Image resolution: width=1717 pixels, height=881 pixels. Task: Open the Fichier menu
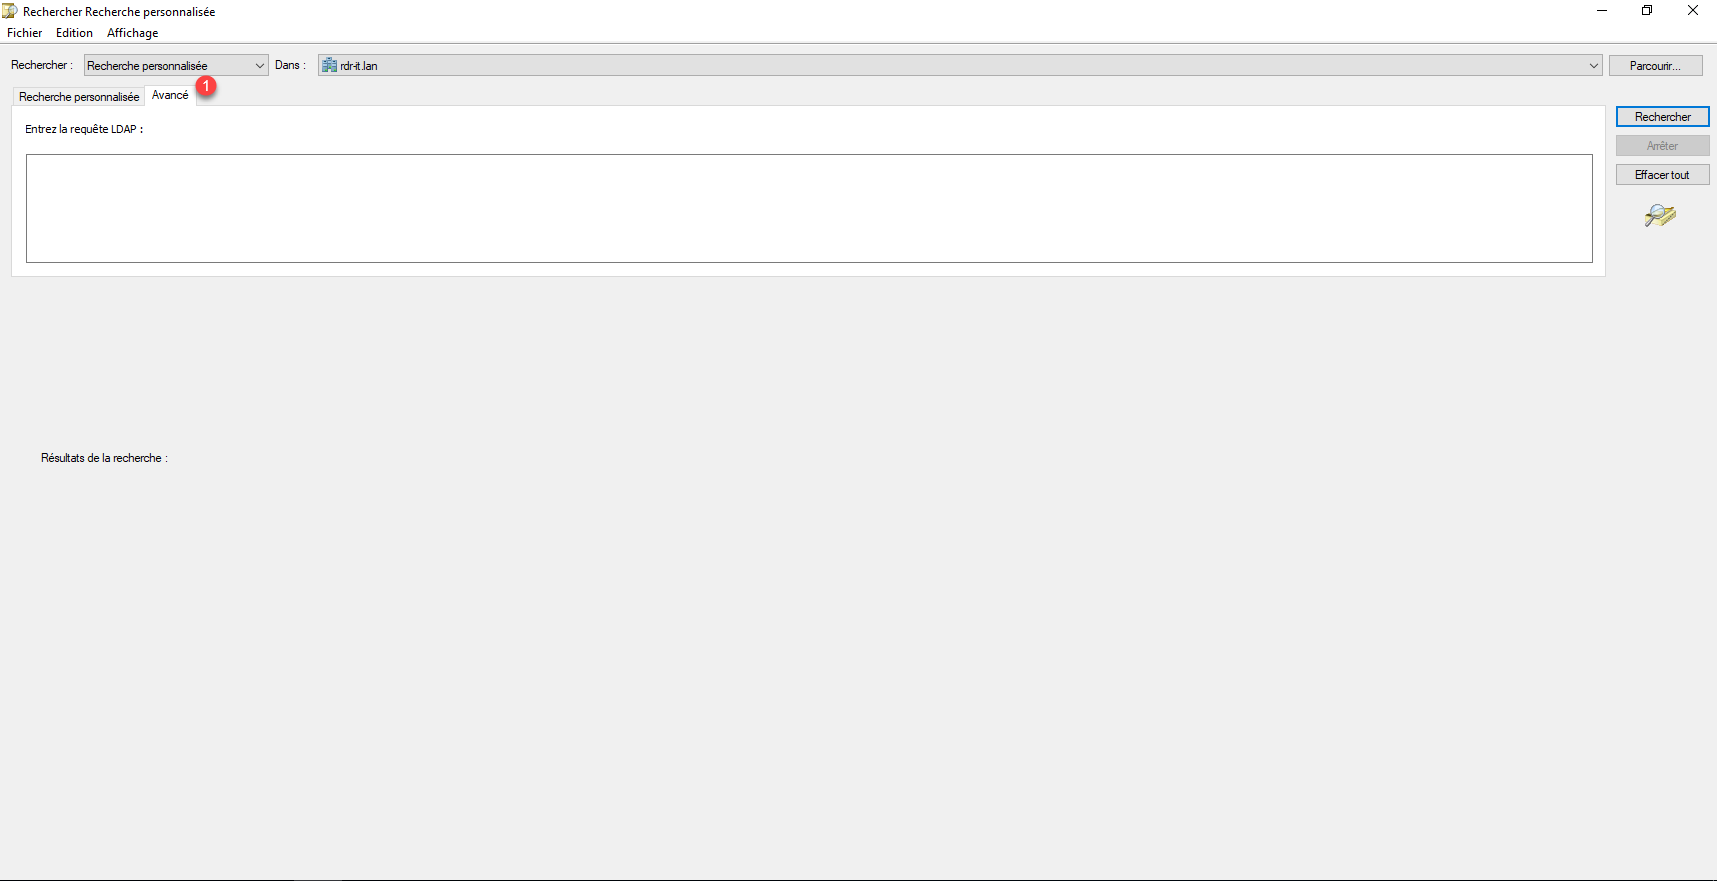point(25,33)
